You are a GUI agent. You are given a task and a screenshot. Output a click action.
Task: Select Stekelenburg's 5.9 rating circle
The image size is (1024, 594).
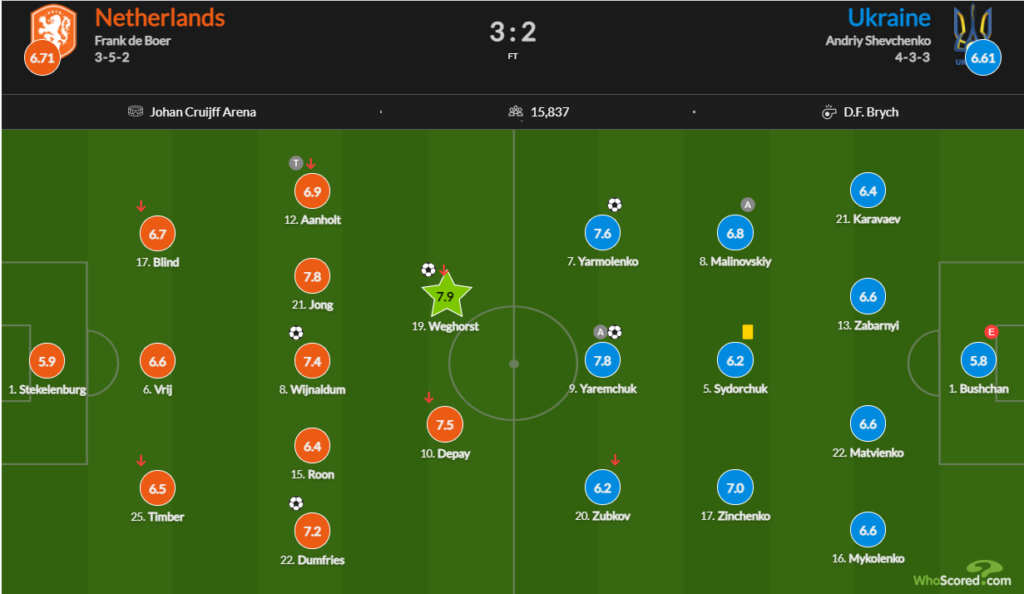(44, 361)
